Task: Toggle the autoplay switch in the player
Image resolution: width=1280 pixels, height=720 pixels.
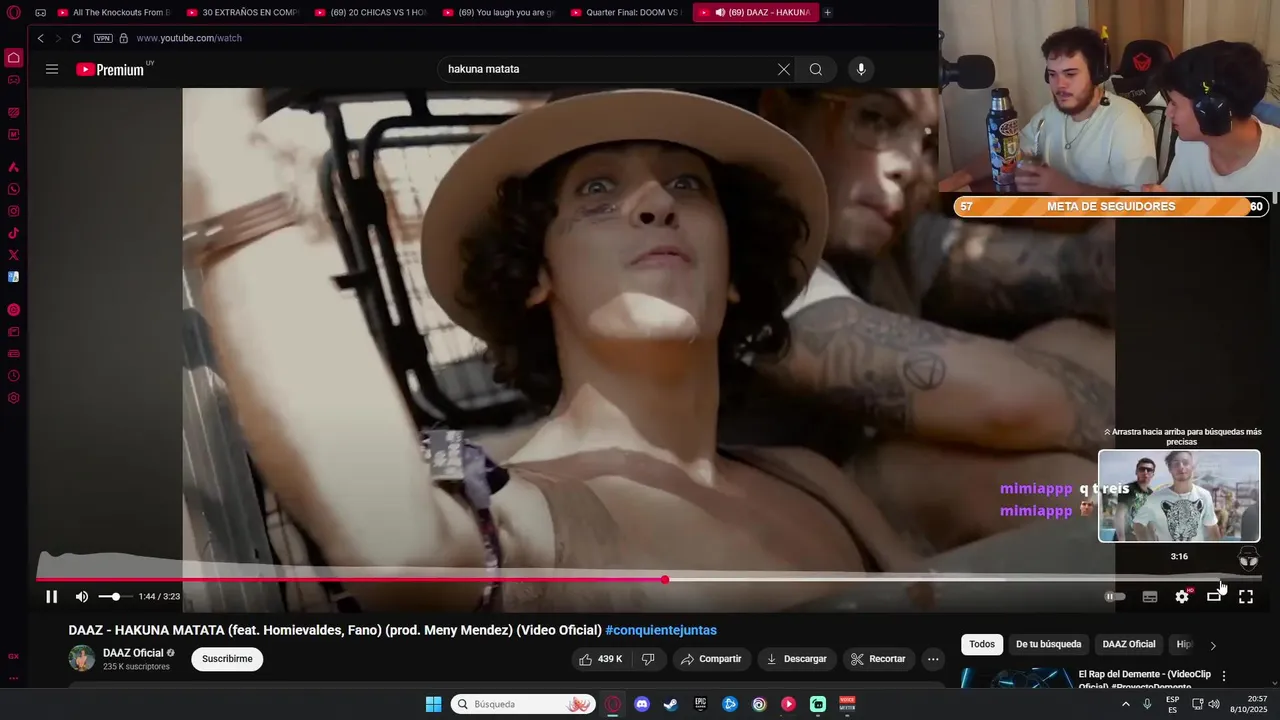Action: click(1114, 597)
